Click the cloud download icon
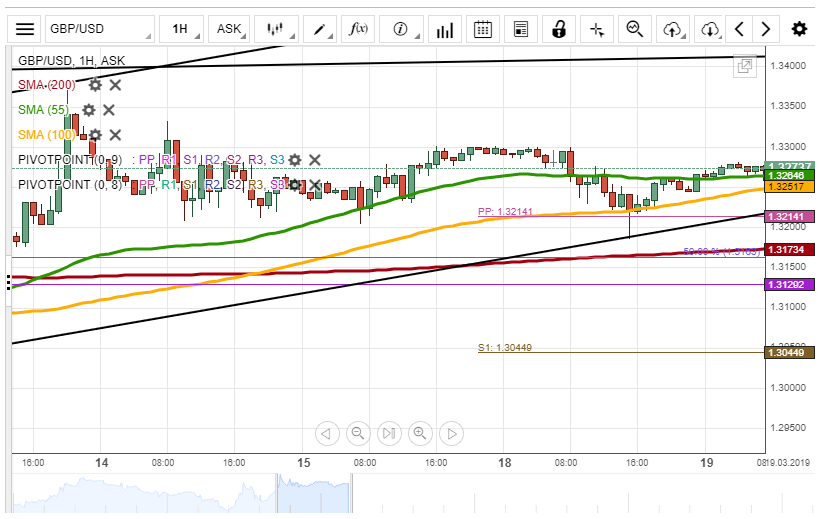Image resolution: width=819 pixels, height=519 pixels. tap(710, 29)
